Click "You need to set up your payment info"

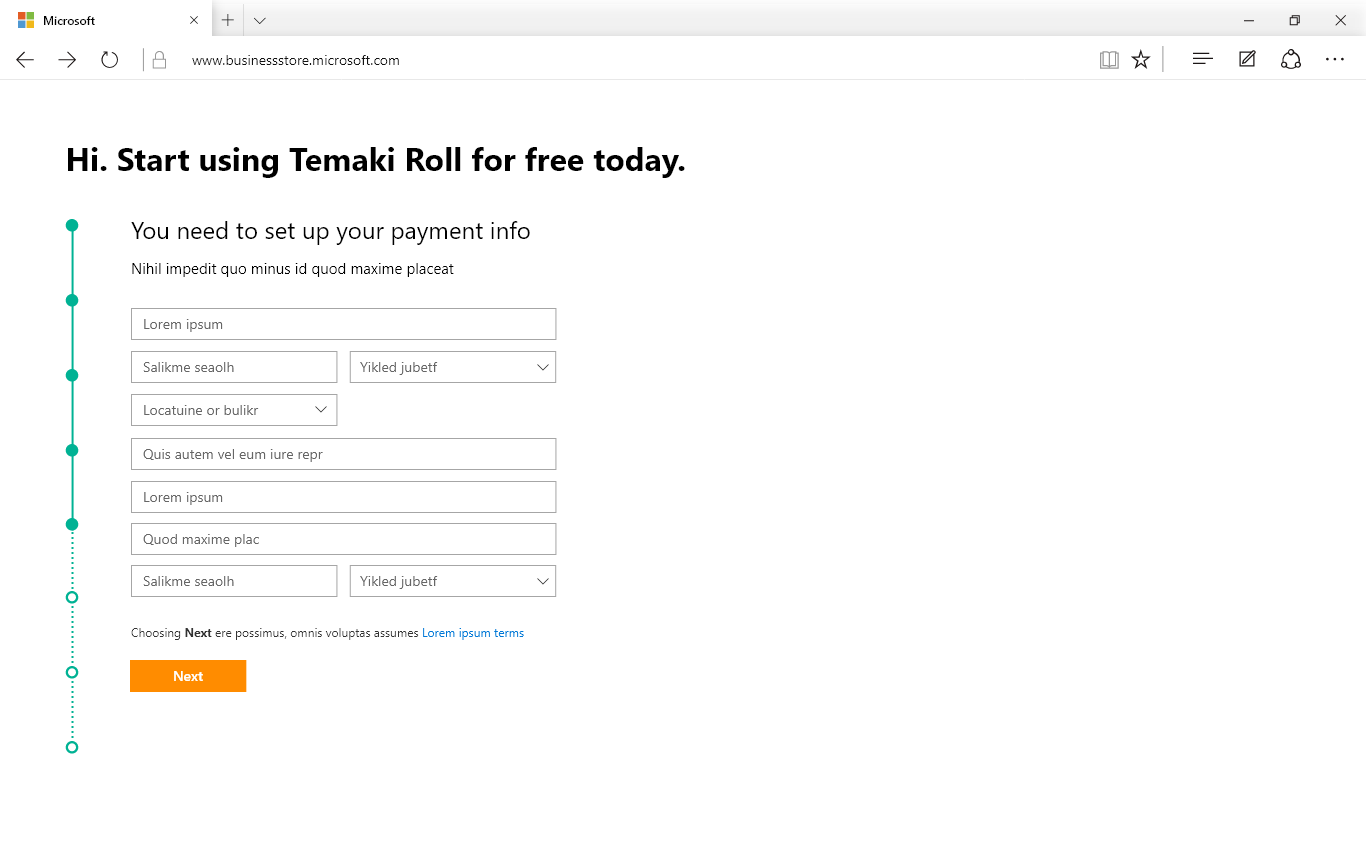coord(331,231)
